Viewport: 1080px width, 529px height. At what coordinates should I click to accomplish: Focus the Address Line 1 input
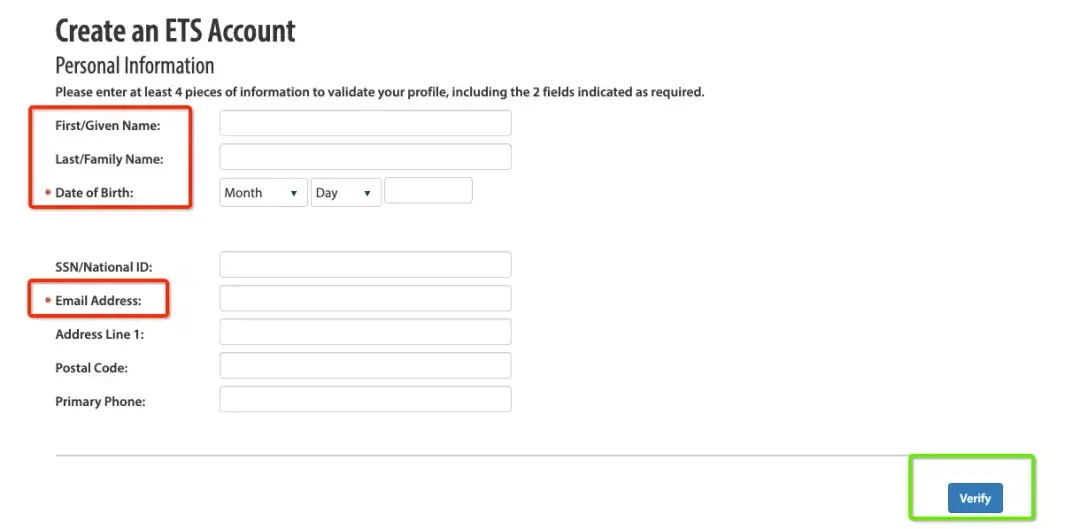(365, 333)
